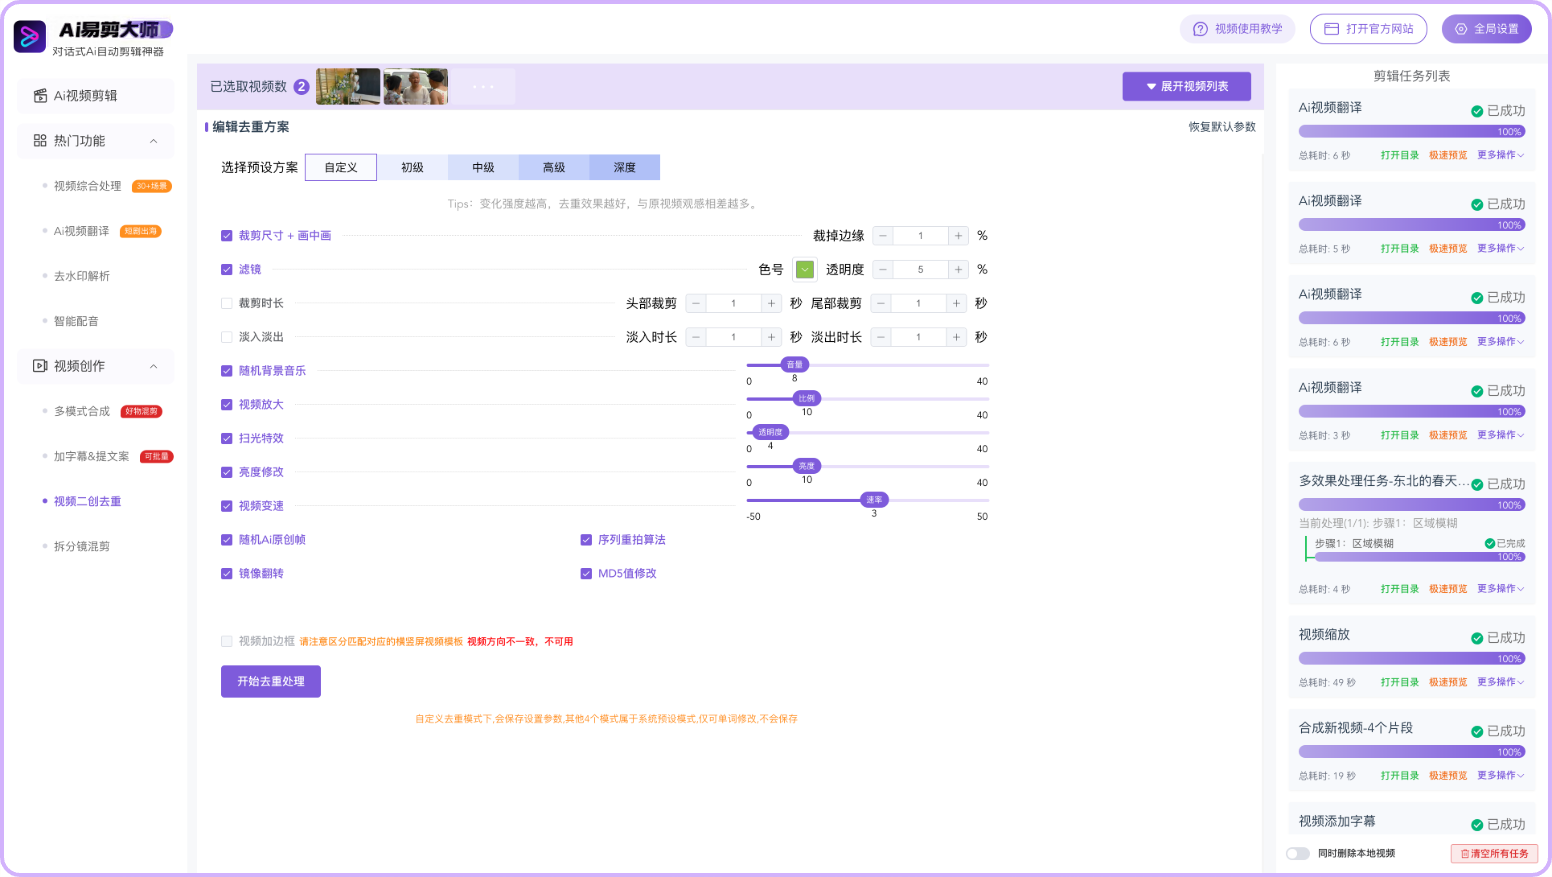
Task: Click success check icon for 合成新视频-4个片段
Action: pos(1477,732)
